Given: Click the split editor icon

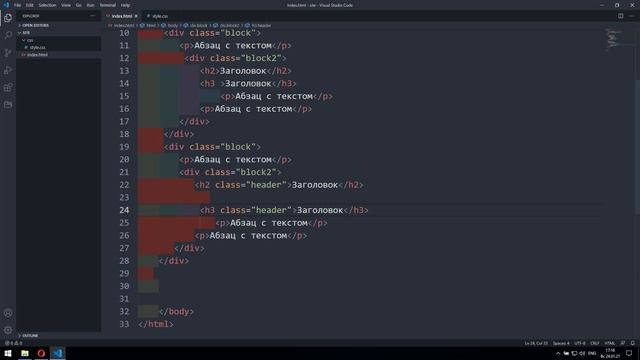Looking at the screenshot, I should pos(620,16).
